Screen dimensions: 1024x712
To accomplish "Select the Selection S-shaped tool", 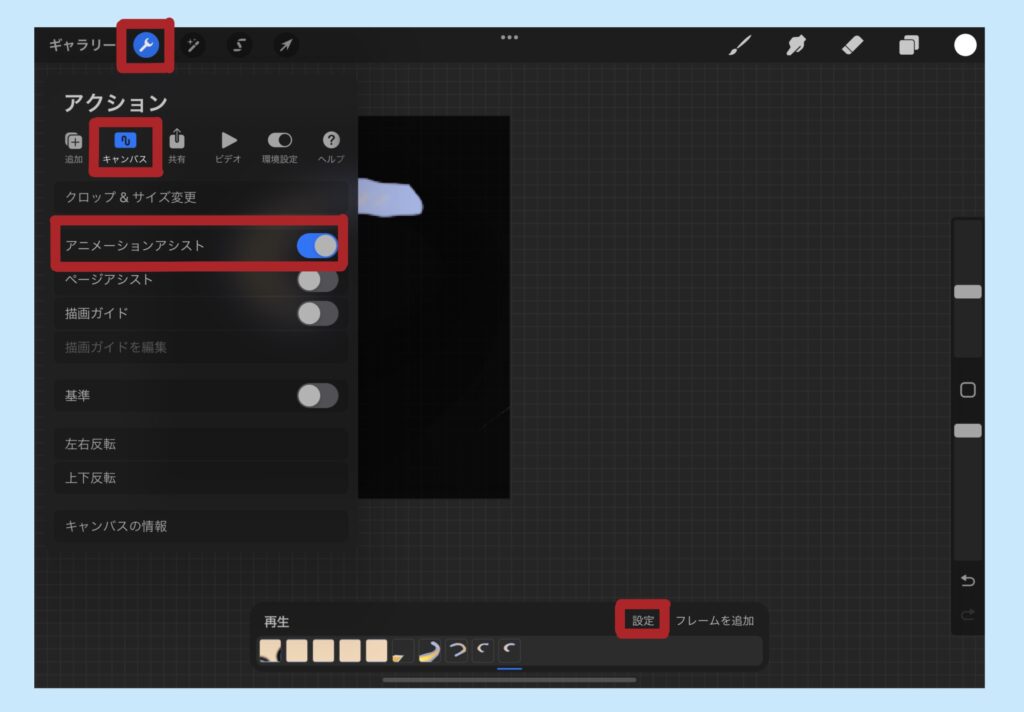I will pyautogui.click(x=240, y=45).
